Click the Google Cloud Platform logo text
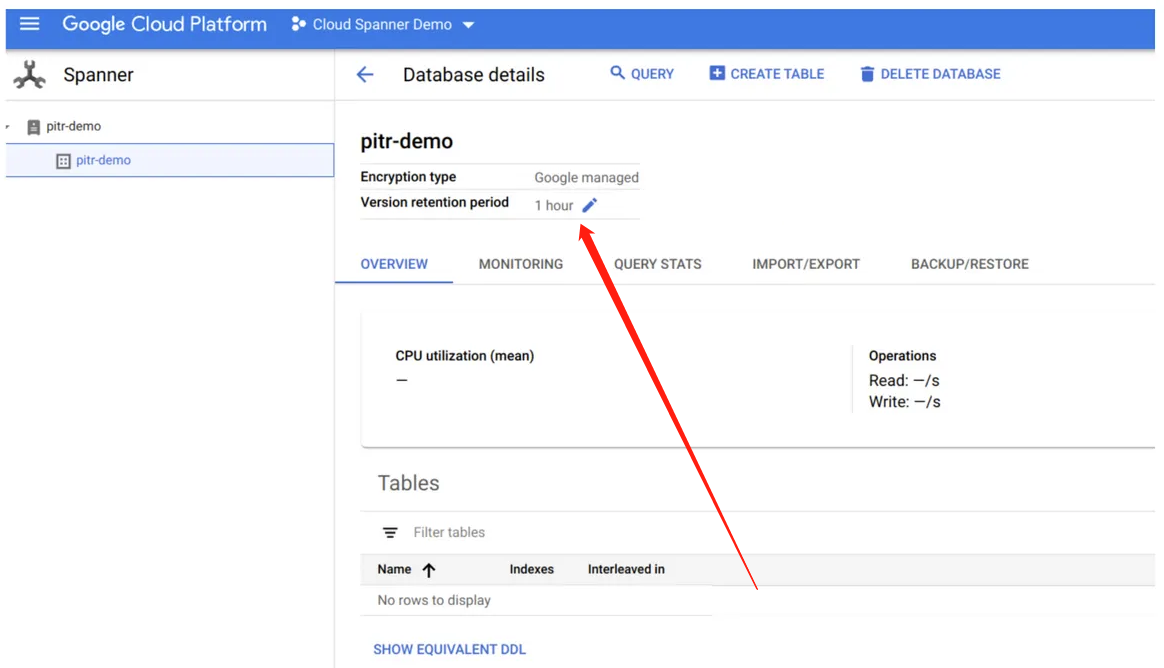This screenshot has height=668, width=1164. pyautogui.click(x=164, y=24)
